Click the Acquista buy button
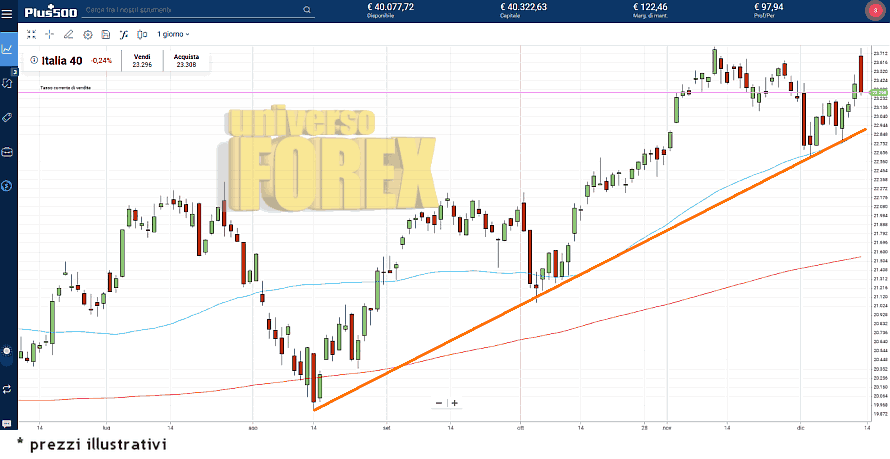The height and width of the screenshot is (459, 890). 186,61
